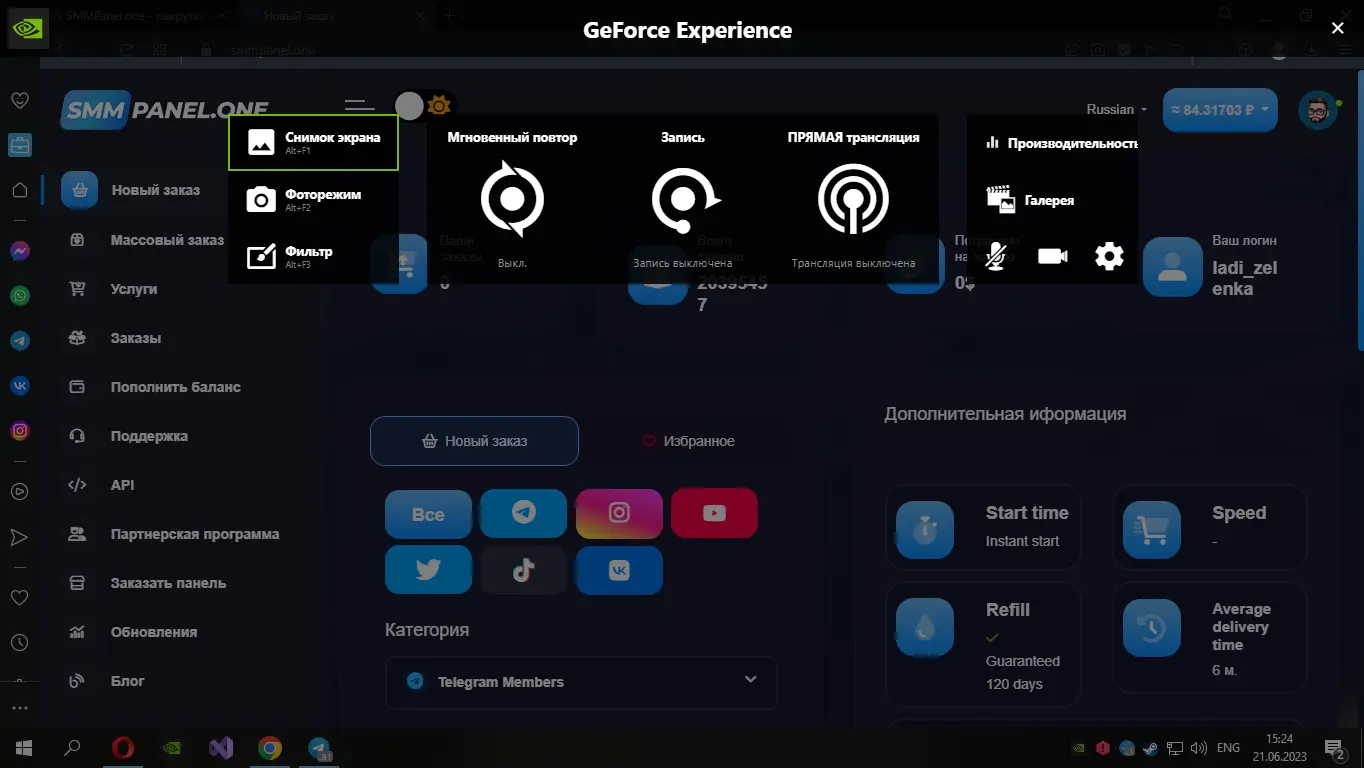
Task: Open Messenger in Opera sidebar
Action: [x=19, y=251]
